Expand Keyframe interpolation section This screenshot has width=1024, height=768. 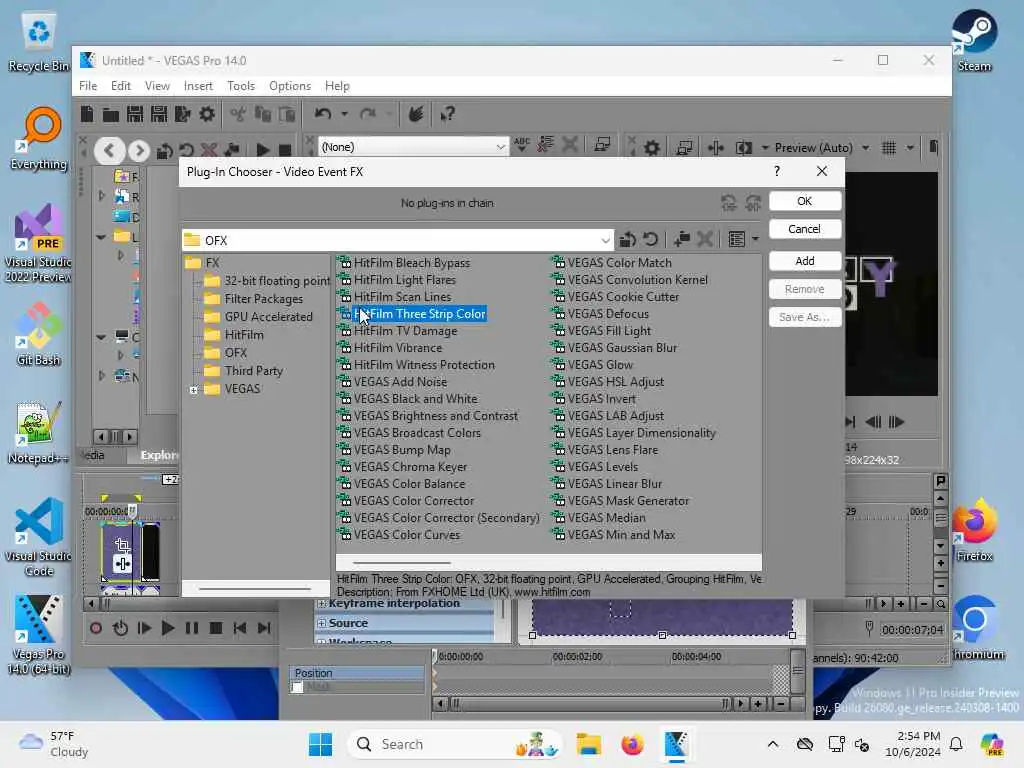(x=321, y=604)
